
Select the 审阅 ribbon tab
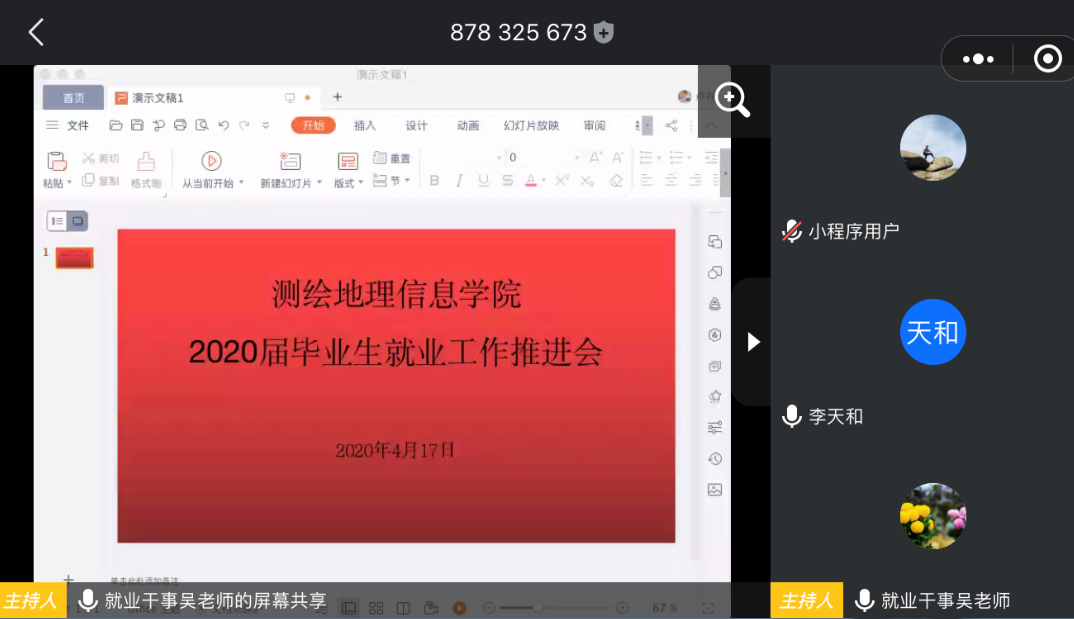[x=595, y=125]
